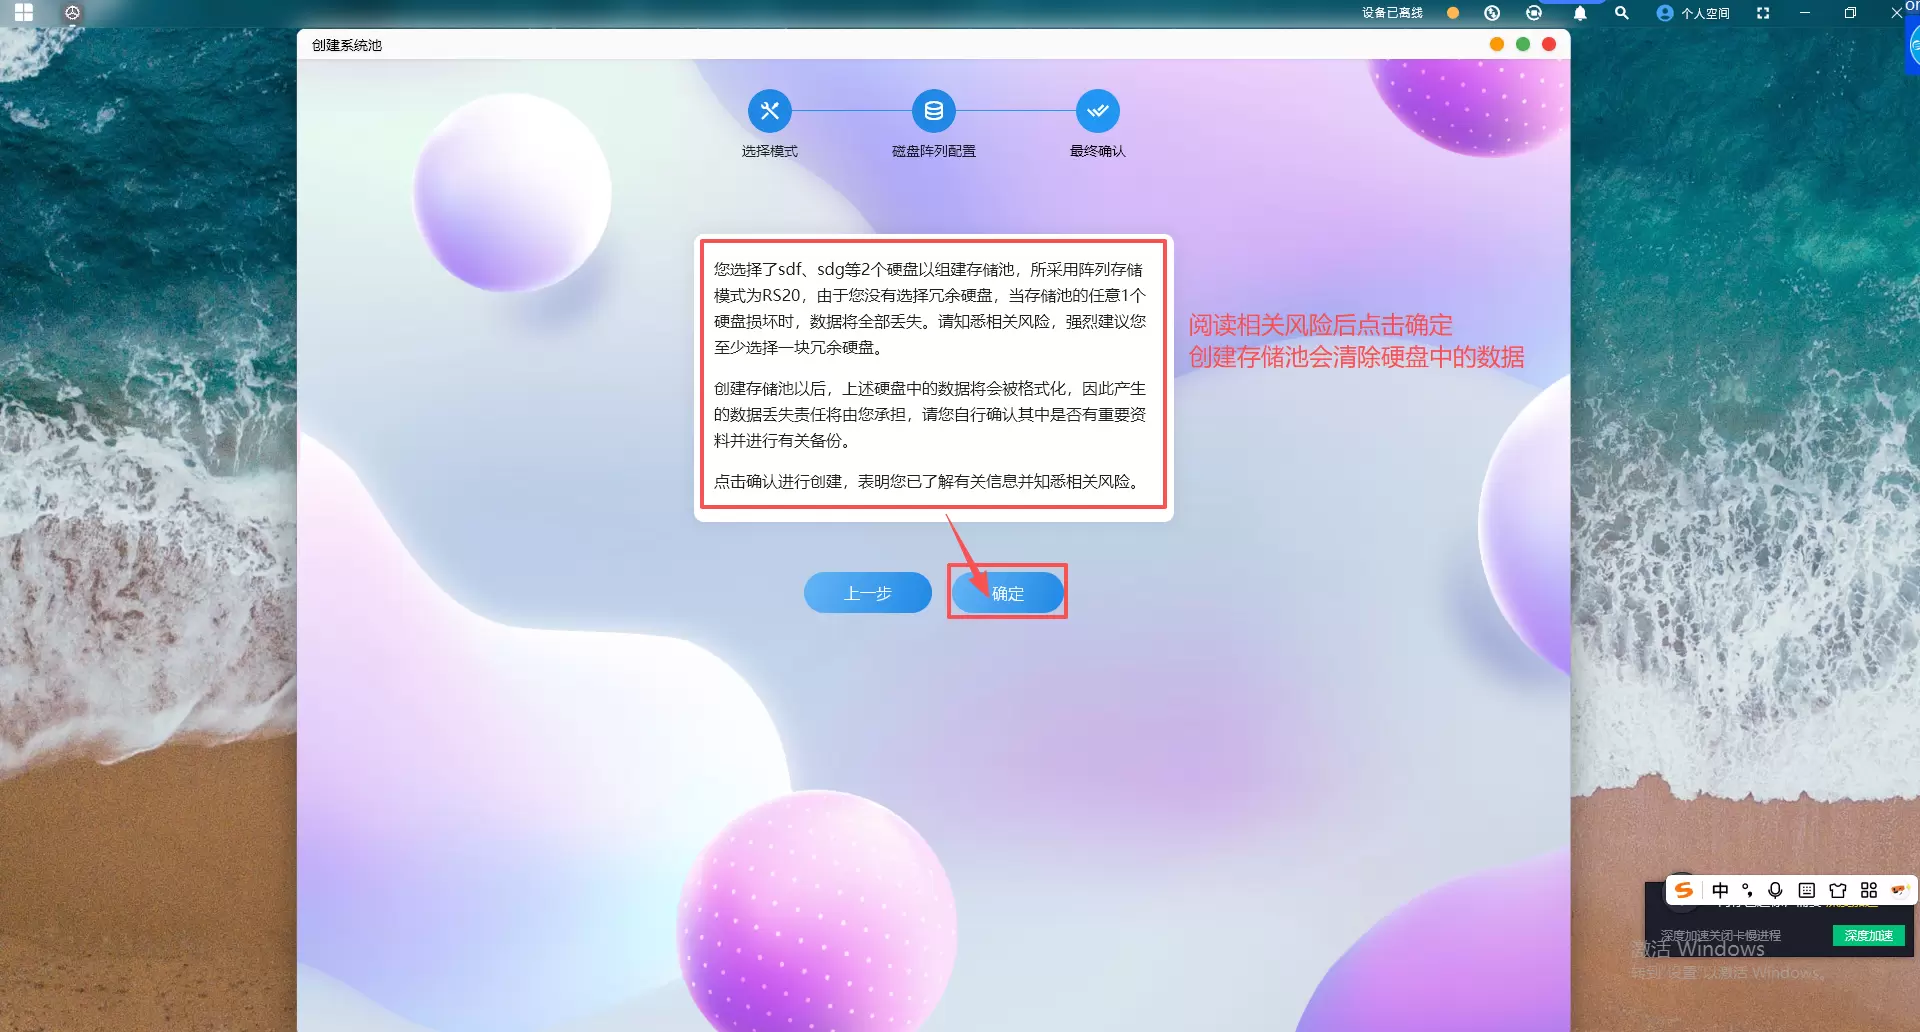
Task: Go back with the 上一步 button
Action: 867,593
